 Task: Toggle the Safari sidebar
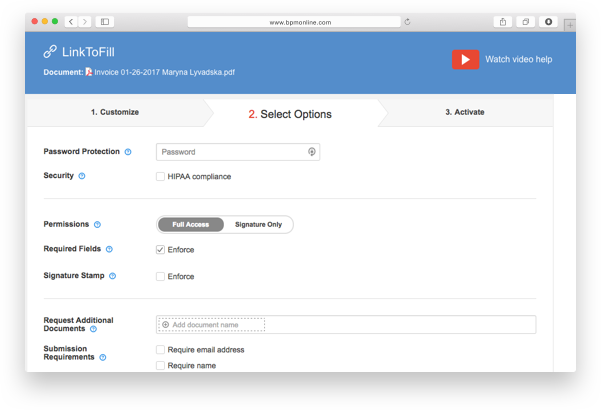105,22
